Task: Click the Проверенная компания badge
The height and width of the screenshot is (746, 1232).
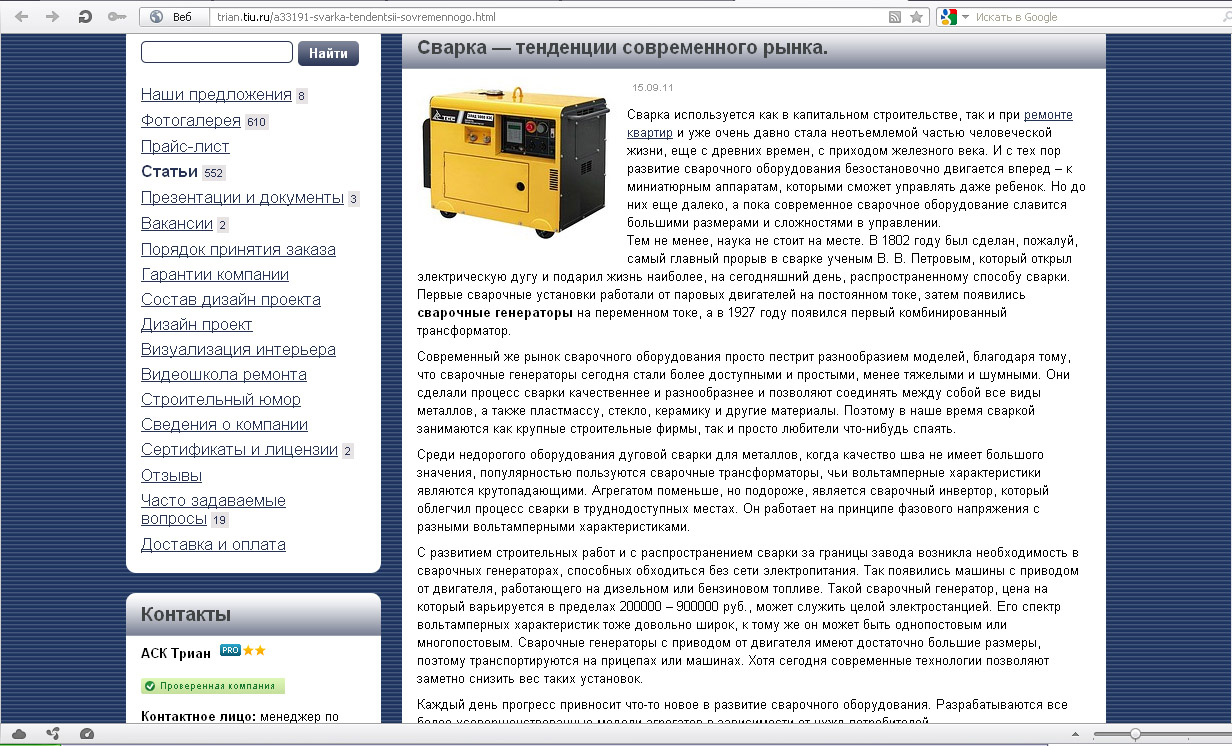Action: coord(213,686)
